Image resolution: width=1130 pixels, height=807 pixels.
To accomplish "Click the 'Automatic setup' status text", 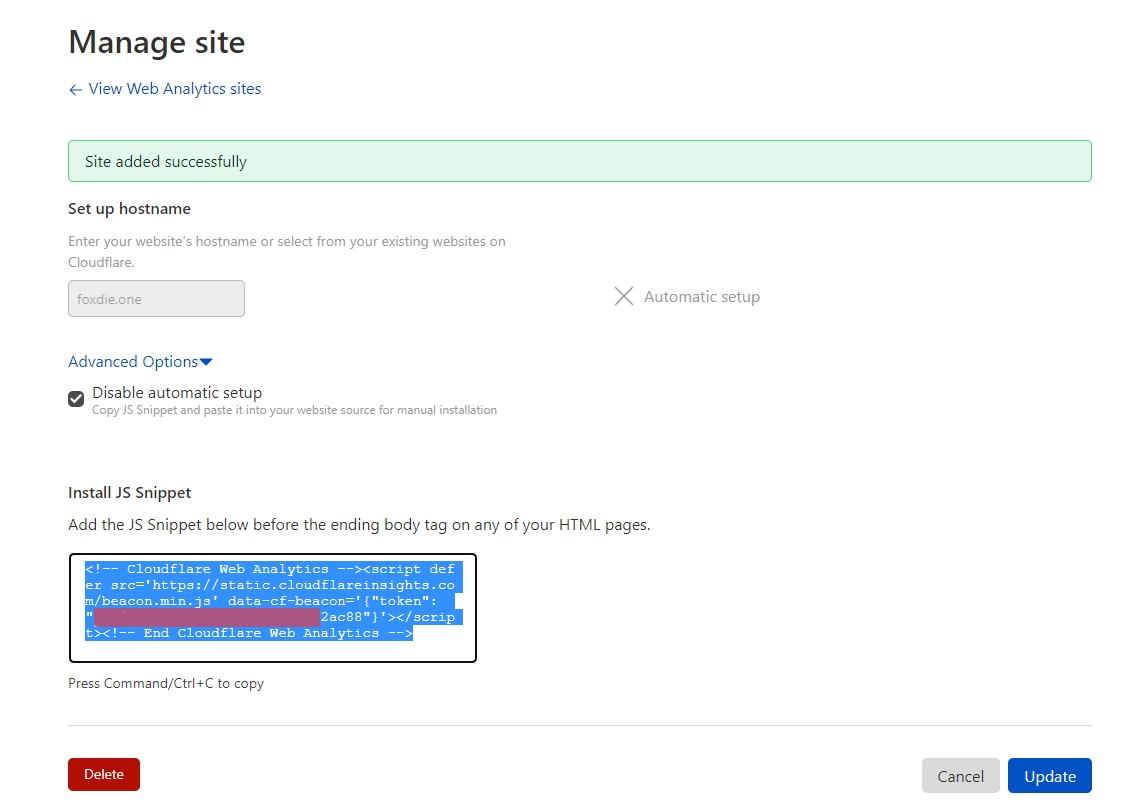I will click(x=701, y=297).
